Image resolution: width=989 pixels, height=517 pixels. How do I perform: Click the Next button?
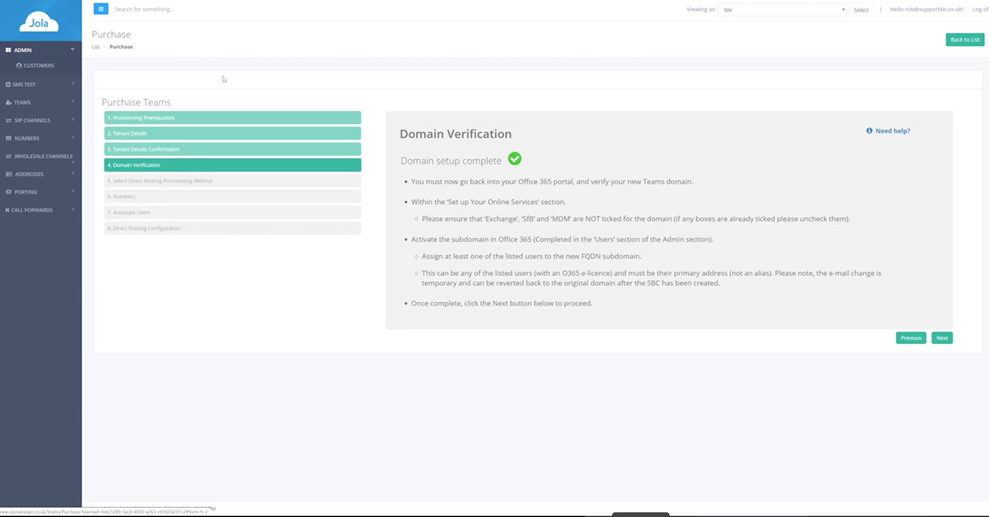[x=942, y=338]
